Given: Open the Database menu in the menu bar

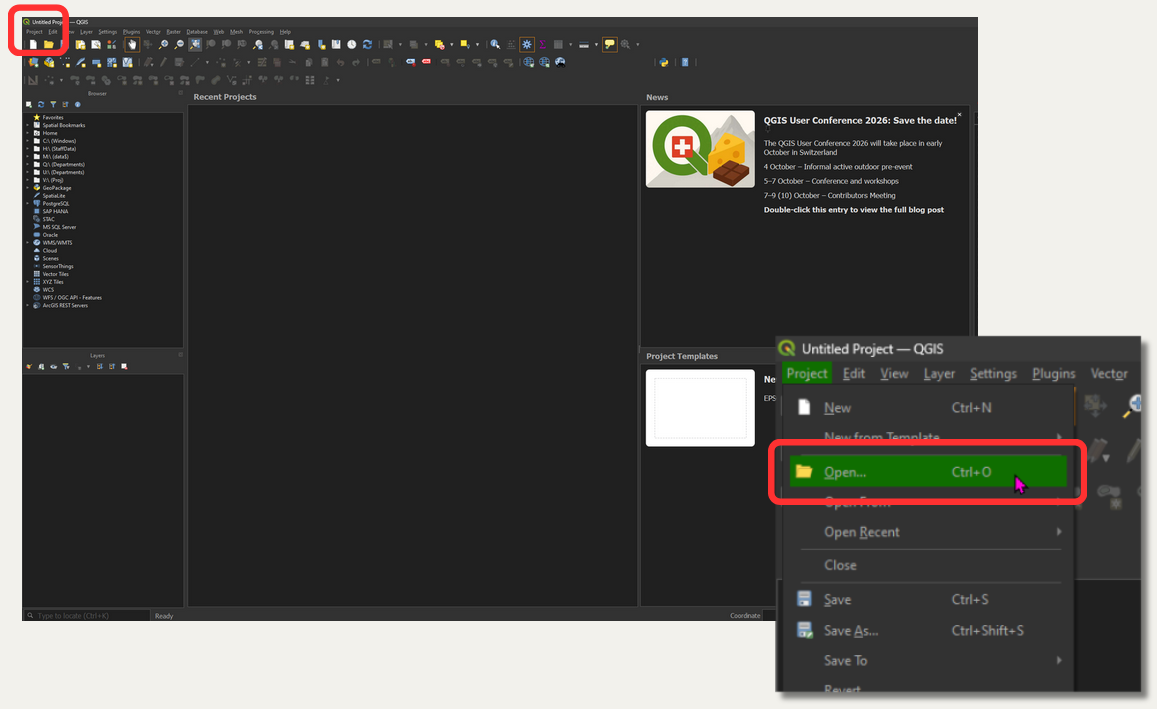Looking at the screenshot, I should tap(197, 32).
